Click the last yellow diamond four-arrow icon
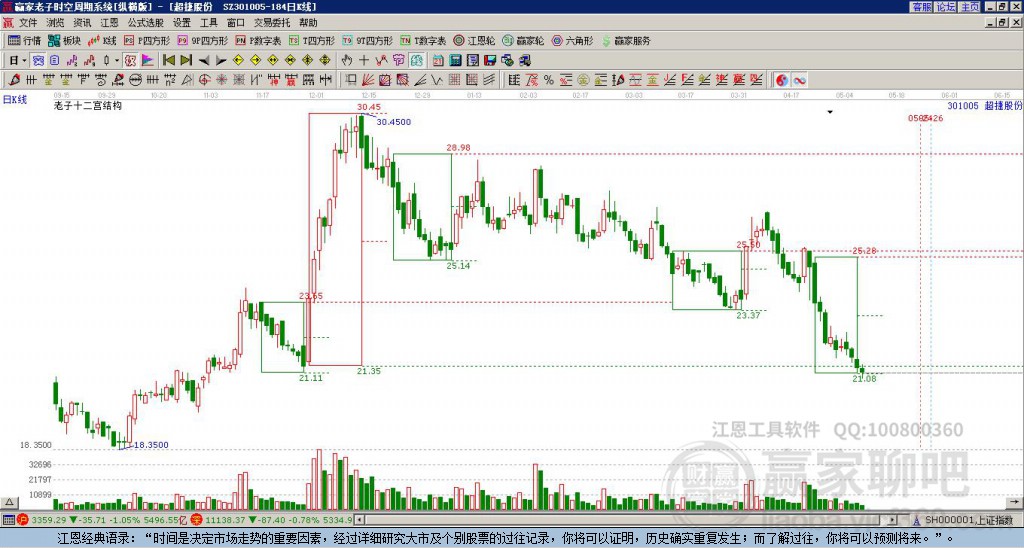The width and height of the screenshot is (1024, 548). pos(325,60)
